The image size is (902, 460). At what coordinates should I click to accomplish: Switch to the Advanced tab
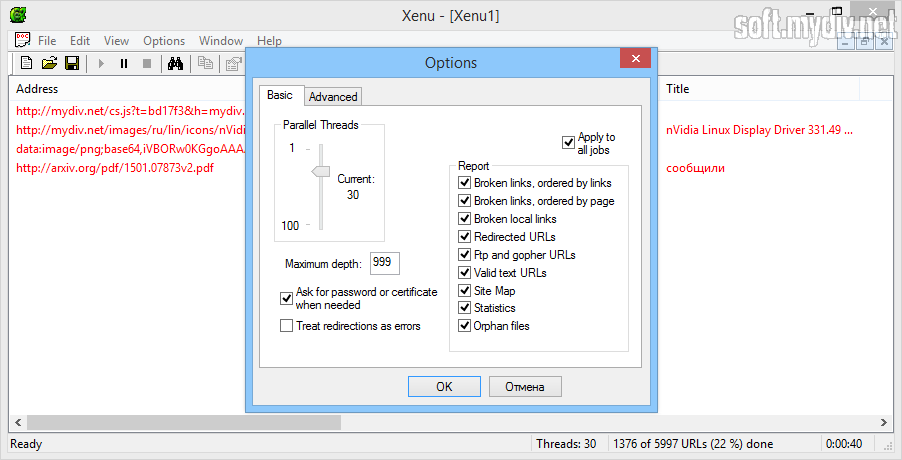pyautogui.click(x=333, y=97)
